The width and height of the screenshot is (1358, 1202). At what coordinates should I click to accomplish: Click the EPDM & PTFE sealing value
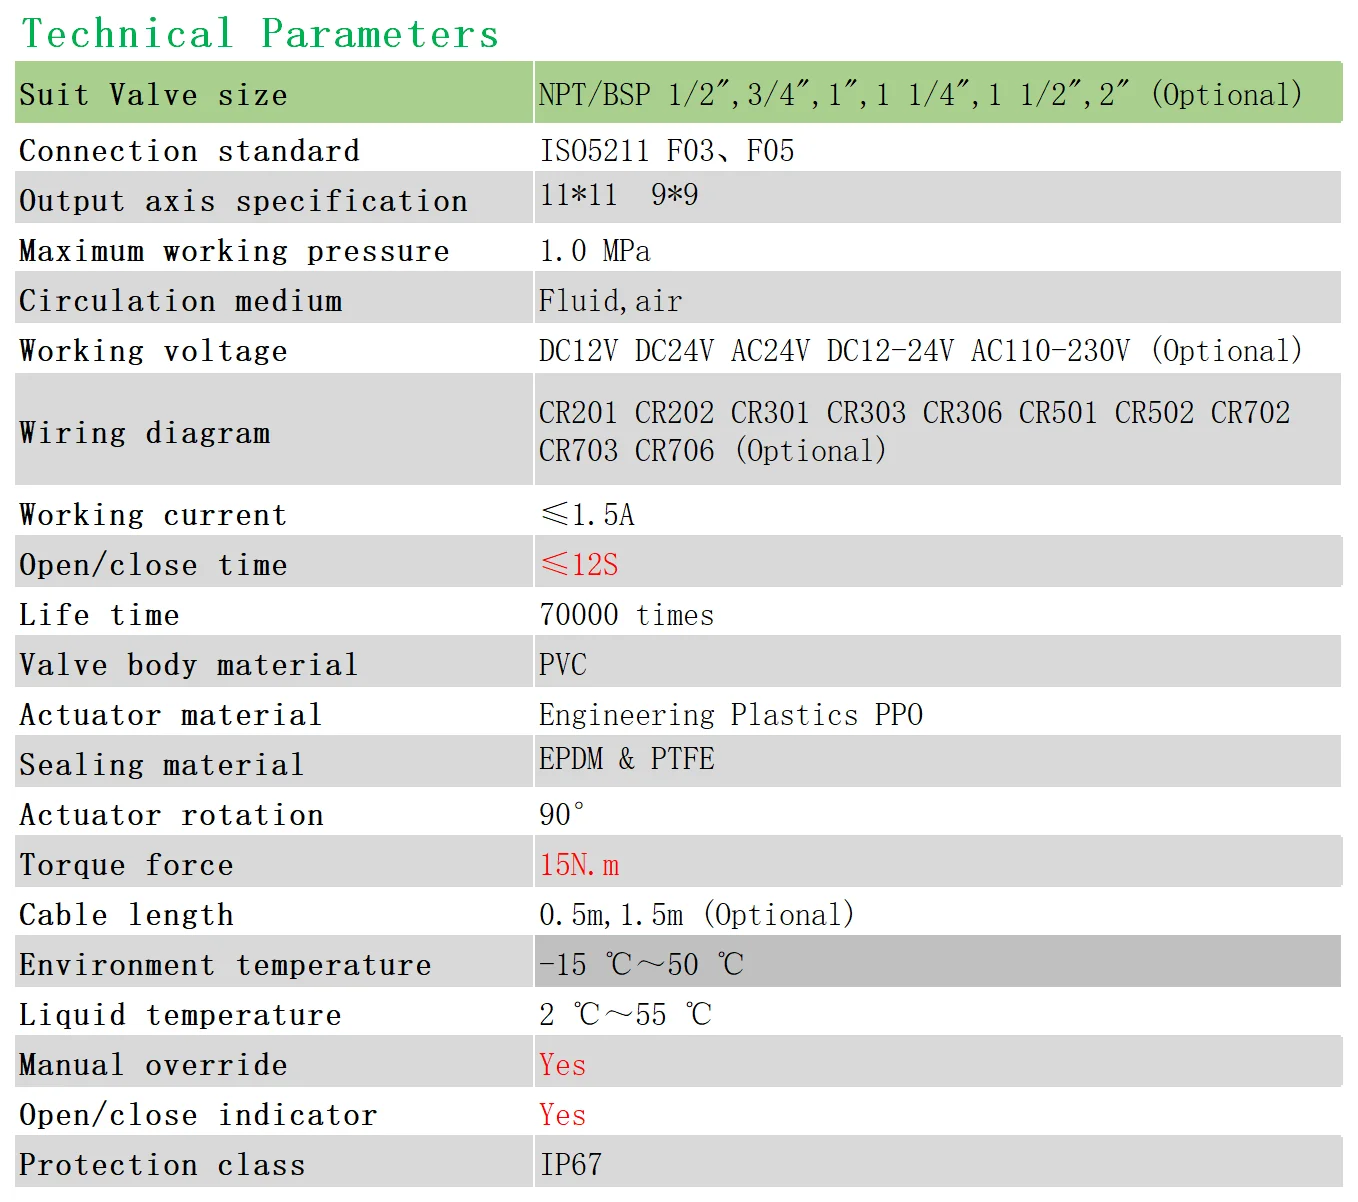coord(626,759)
